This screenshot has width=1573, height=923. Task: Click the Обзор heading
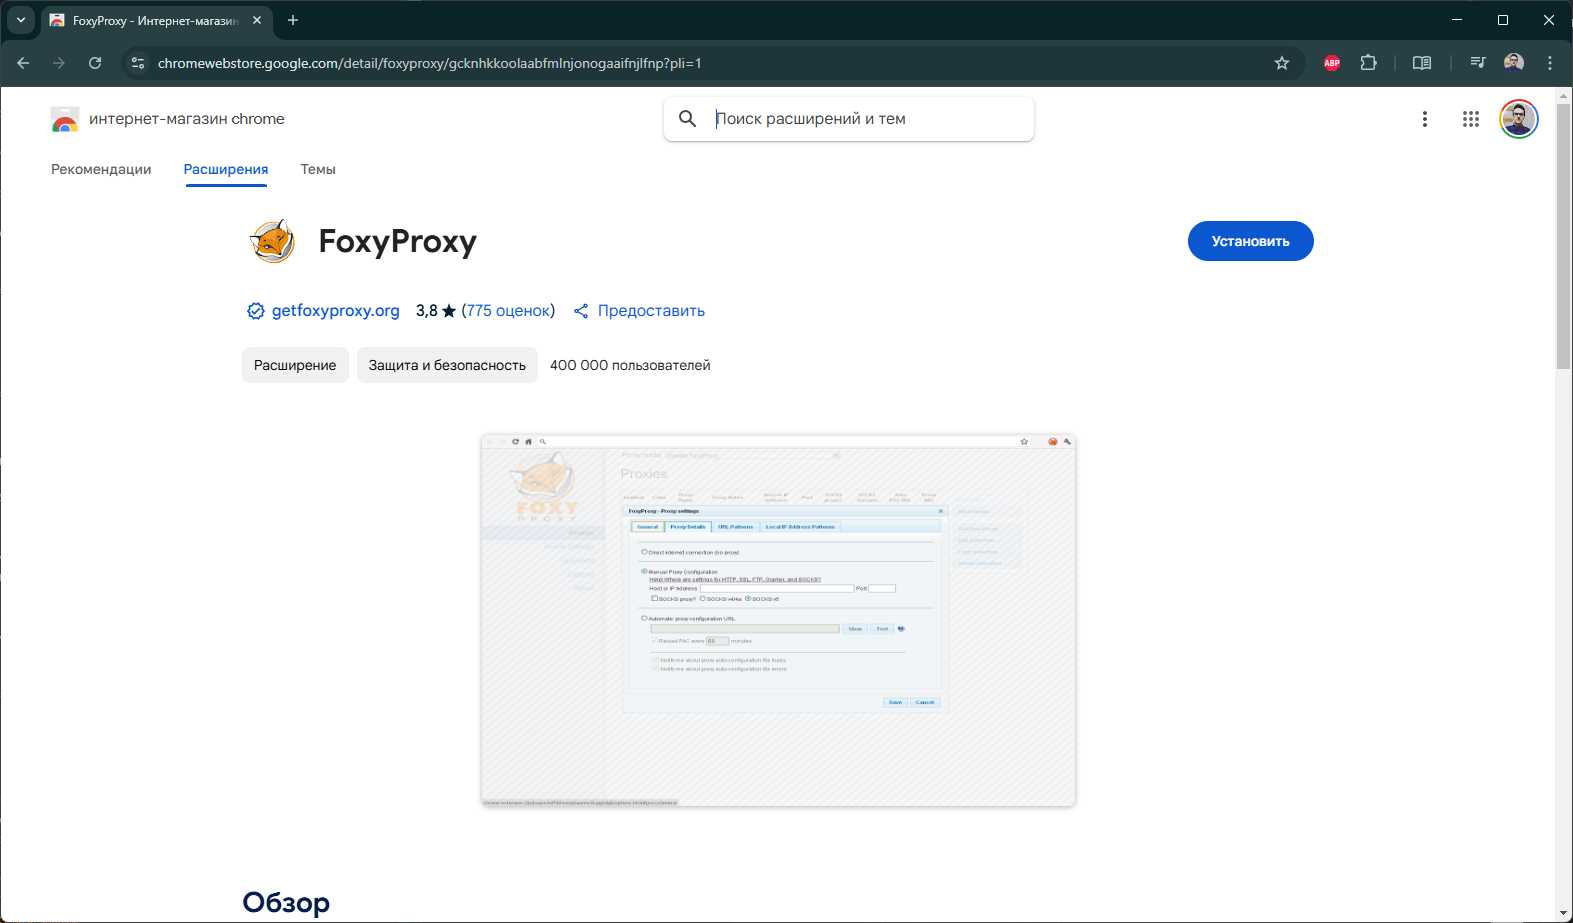(x=286, y=902)
